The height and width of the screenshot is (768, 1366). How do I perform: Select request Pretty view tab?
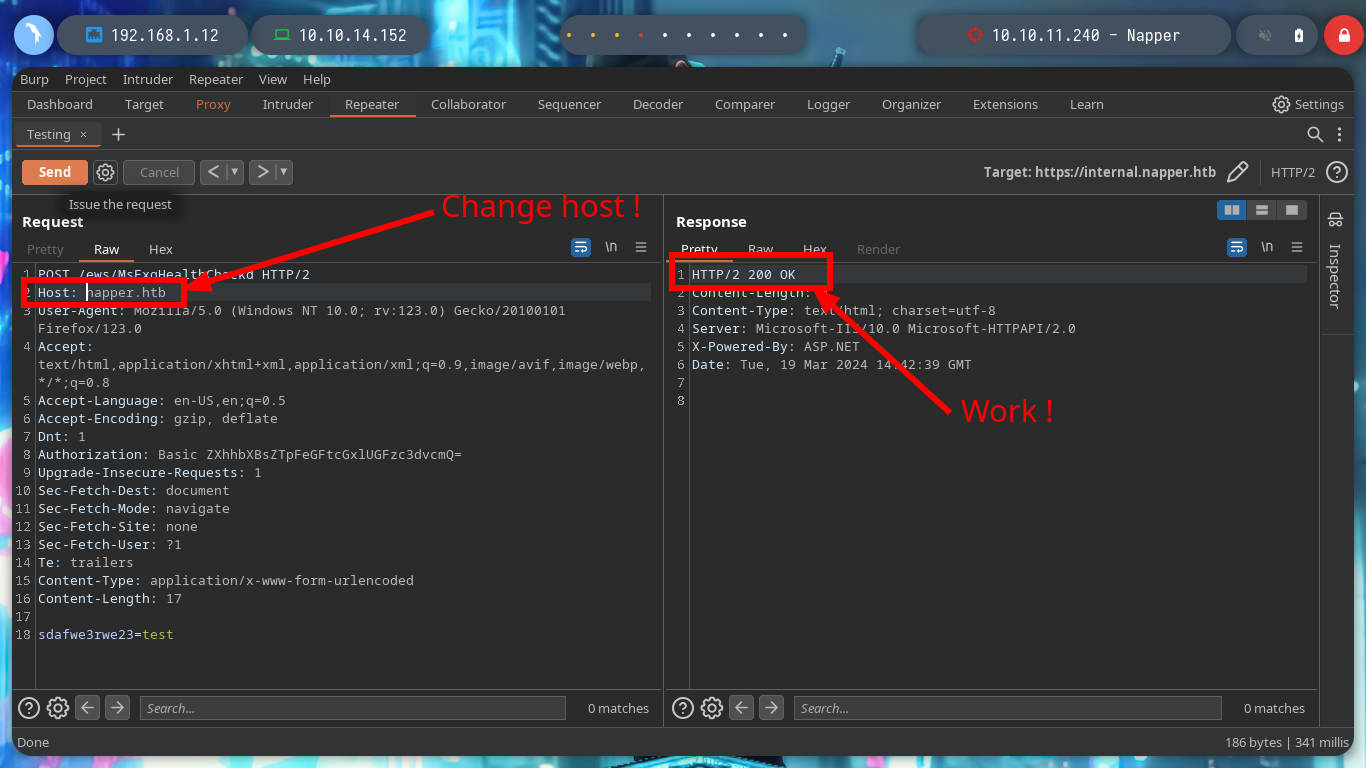coord(45,249)
